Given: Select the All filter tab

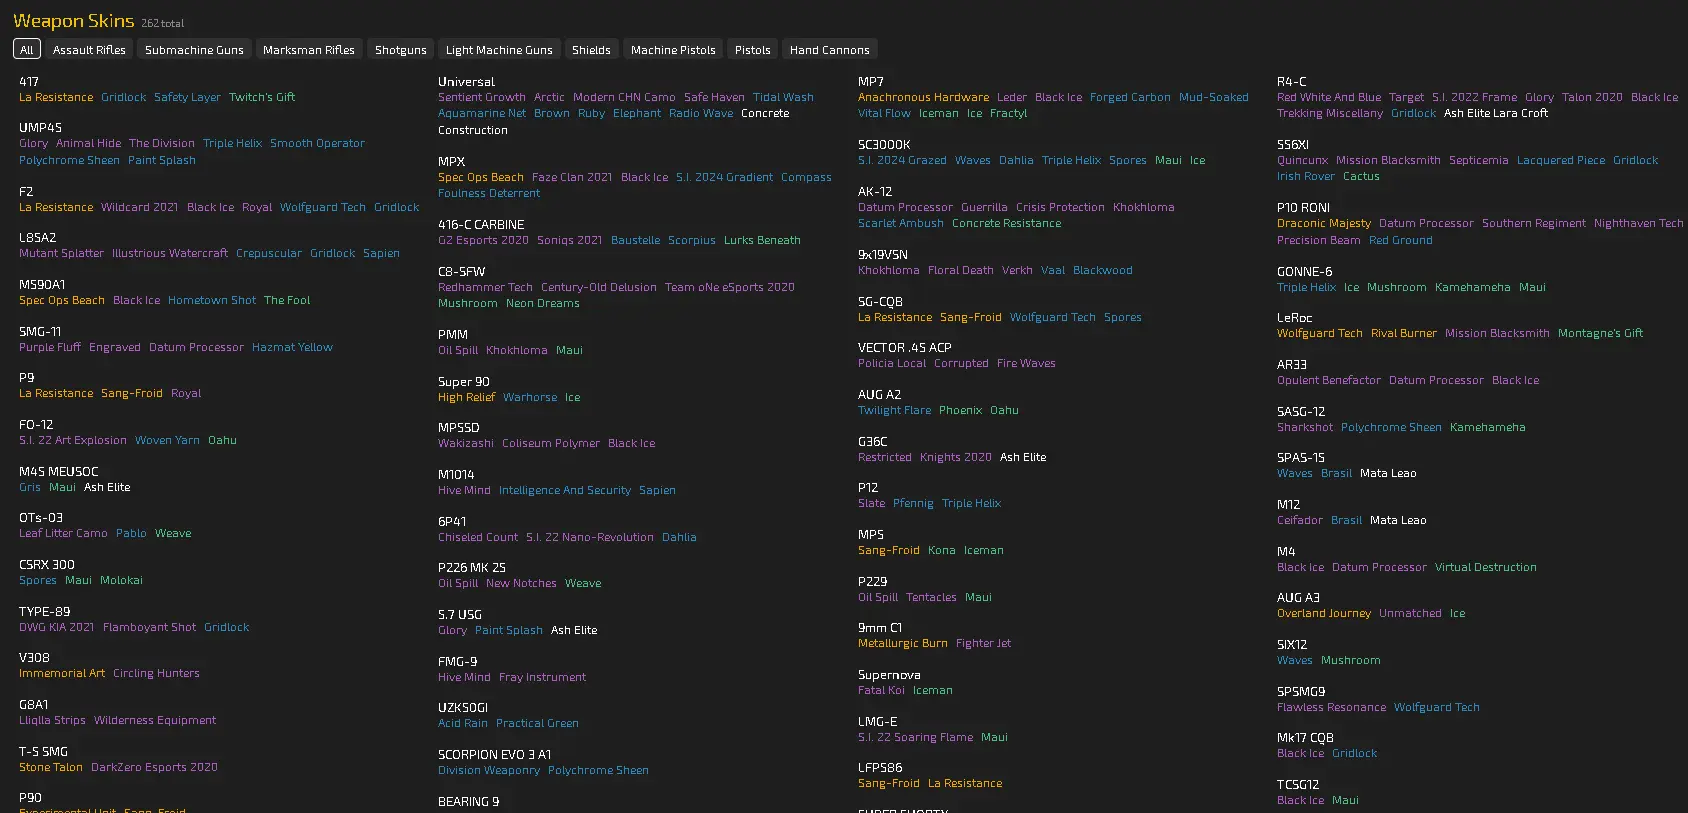Looking at the screenshot, I should pos(27,49).
